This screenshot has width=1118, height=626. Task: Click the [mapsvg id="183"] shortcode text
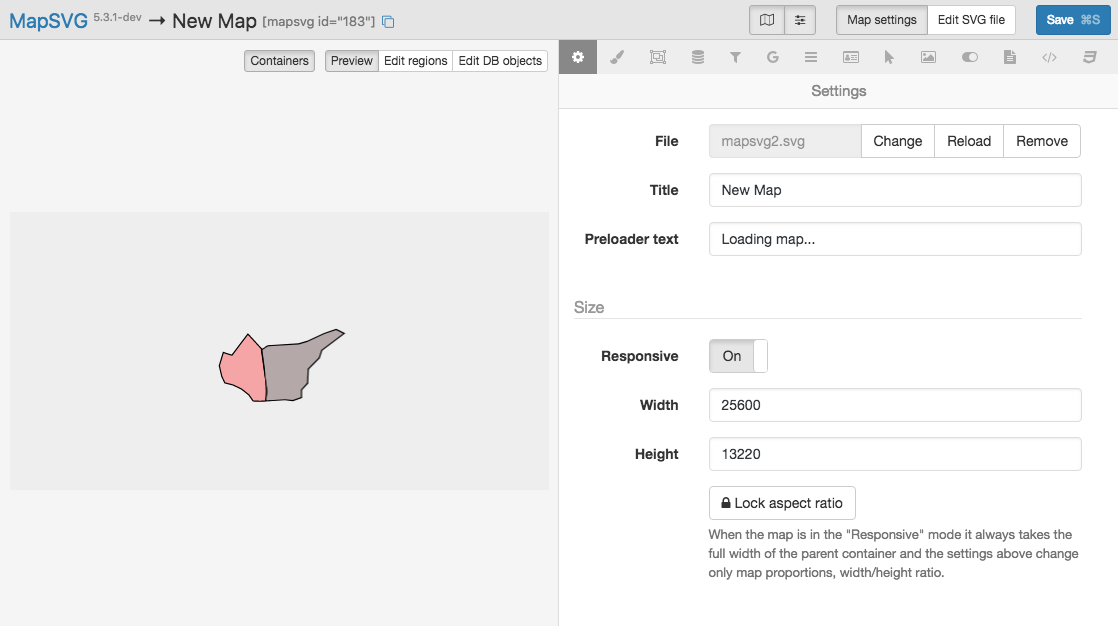point(319,21)
